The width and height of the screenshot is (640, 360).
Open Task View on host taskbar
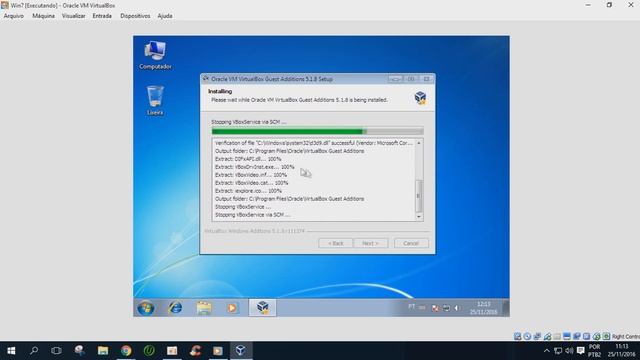coord(56,351)
